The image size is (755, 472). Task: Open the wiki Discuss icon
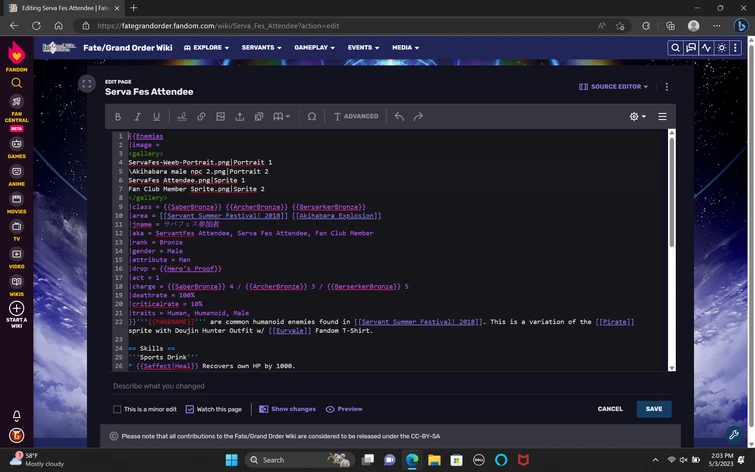(691, 48)
